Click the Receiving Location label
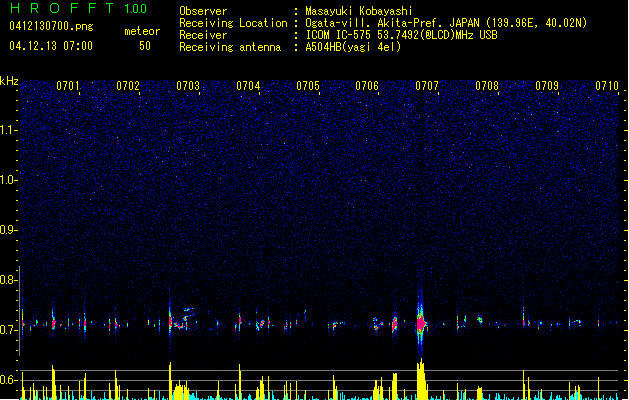 point(233,23)
